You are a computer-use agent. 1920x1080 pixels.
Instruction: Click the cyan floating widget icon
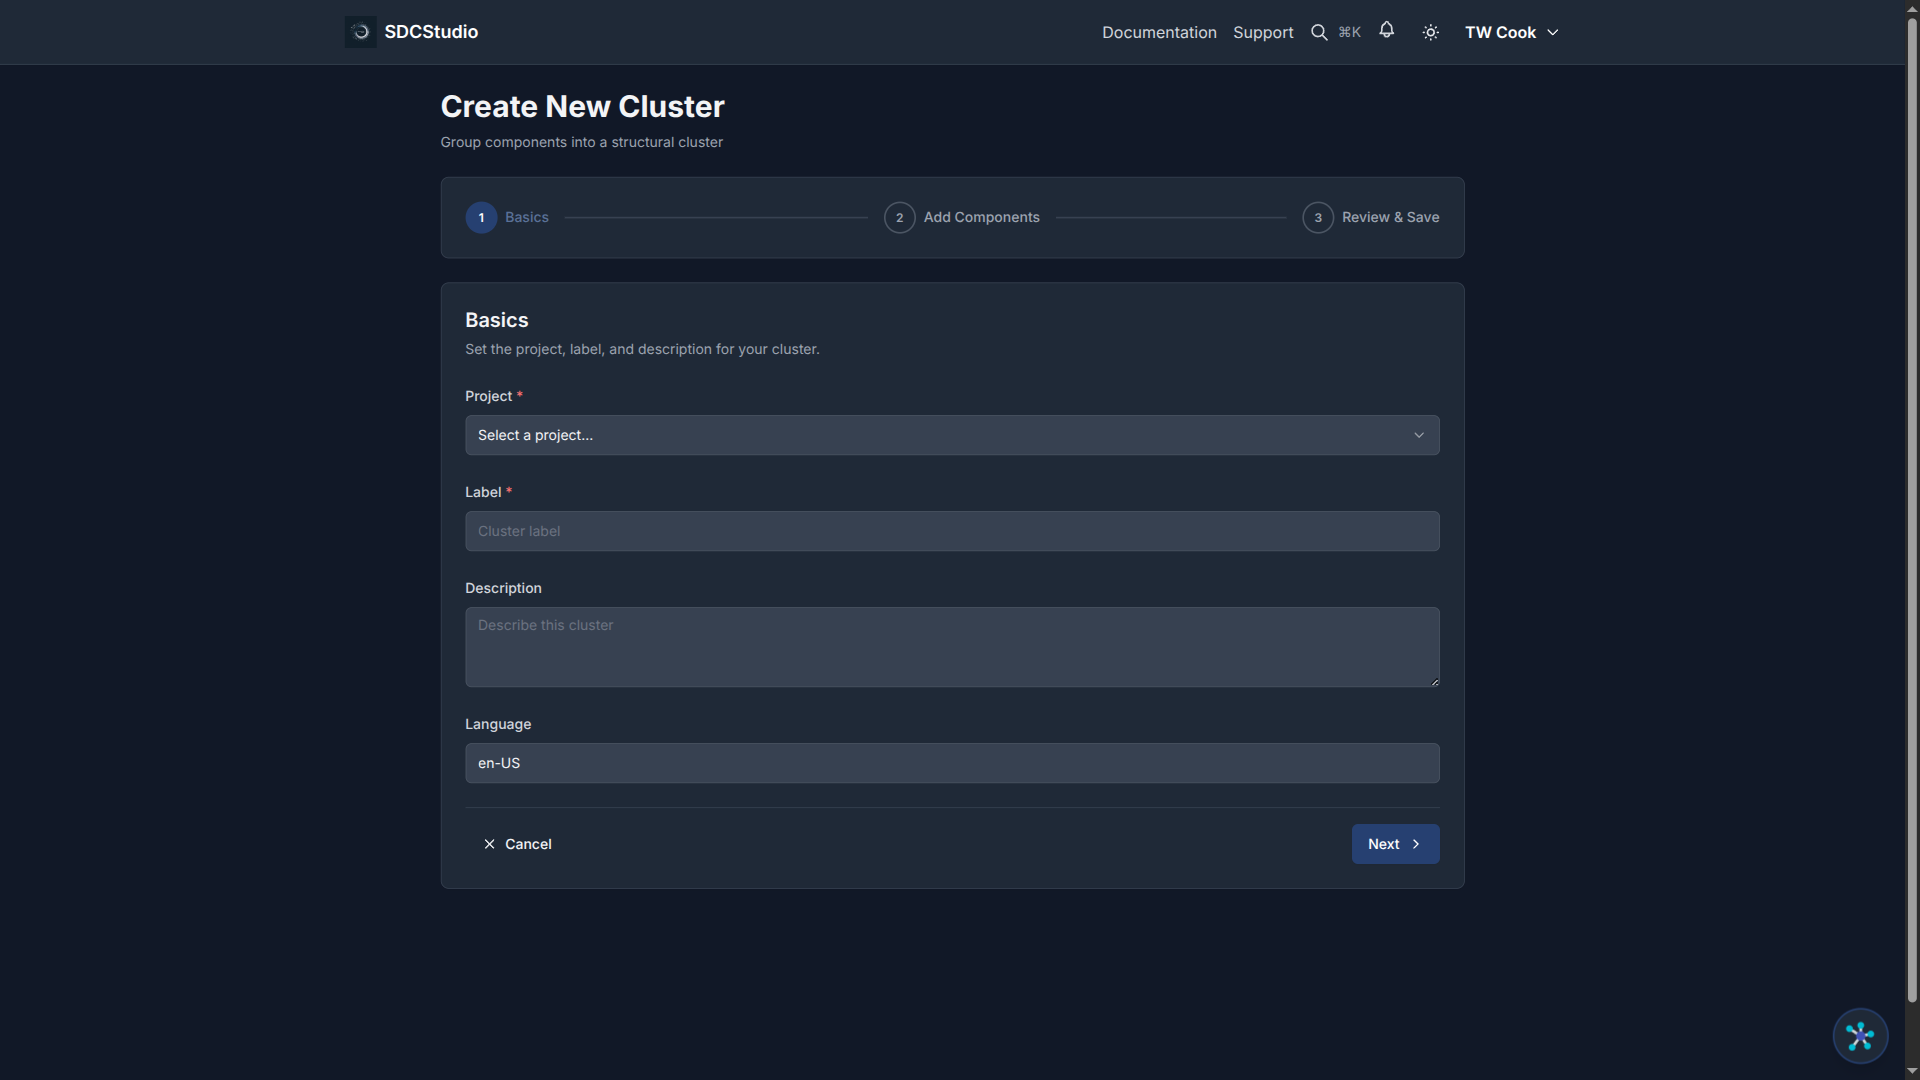point(1859,1036)
